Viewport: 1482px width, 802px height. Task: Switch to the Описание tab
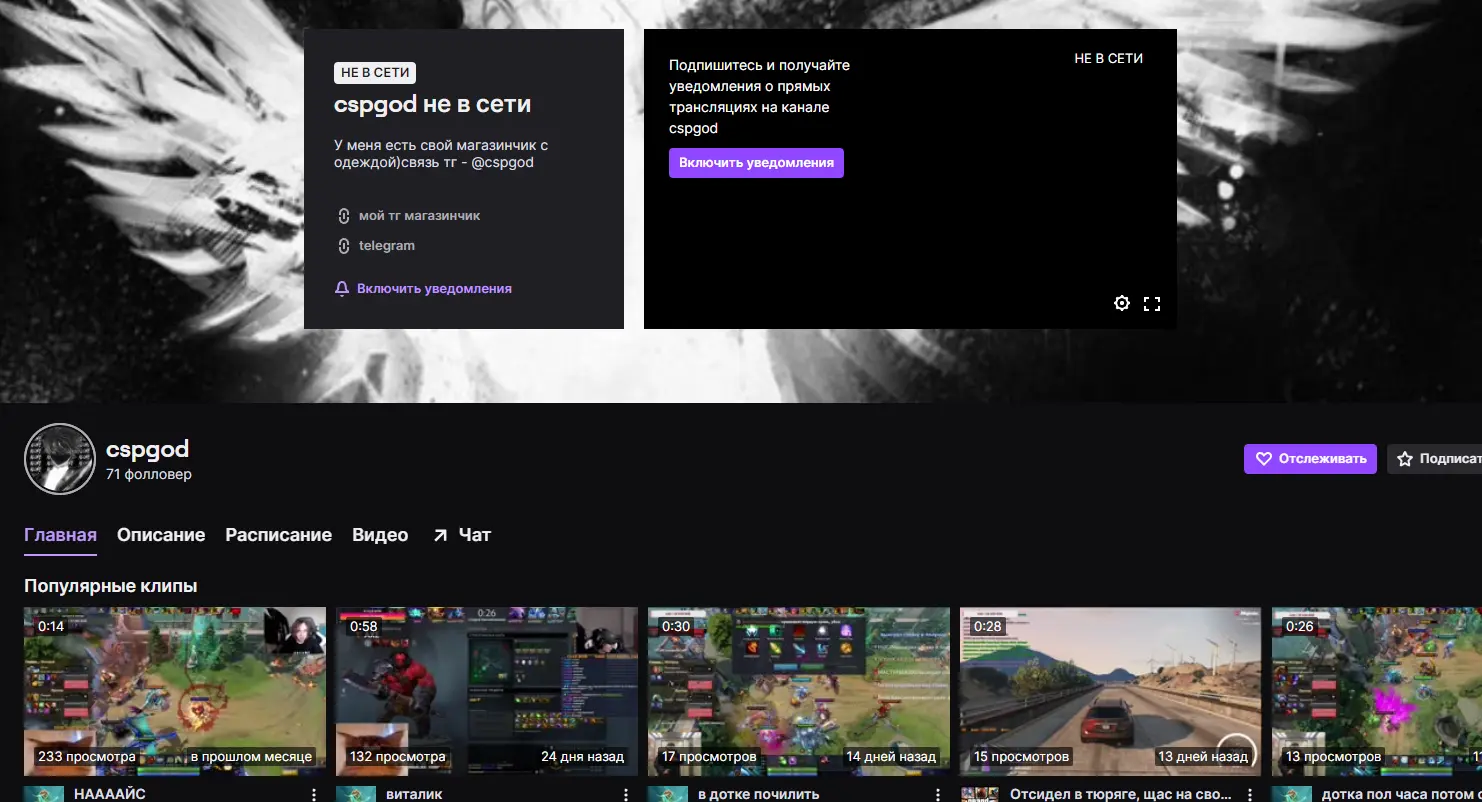[161, 535]
